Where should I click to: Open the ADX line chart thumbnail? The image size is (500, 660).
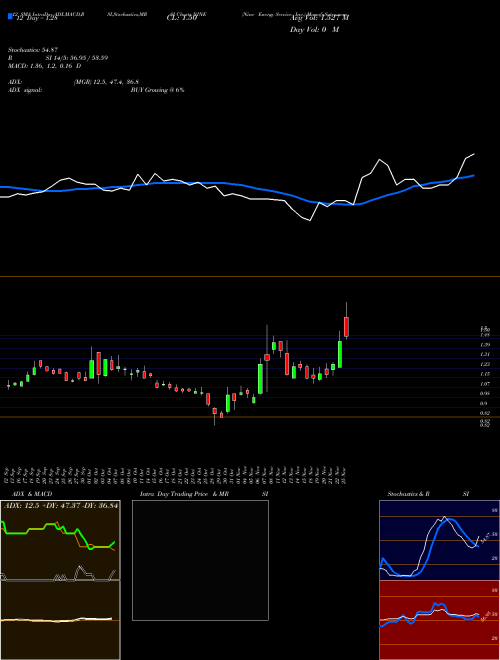click(x=60, y=540)
